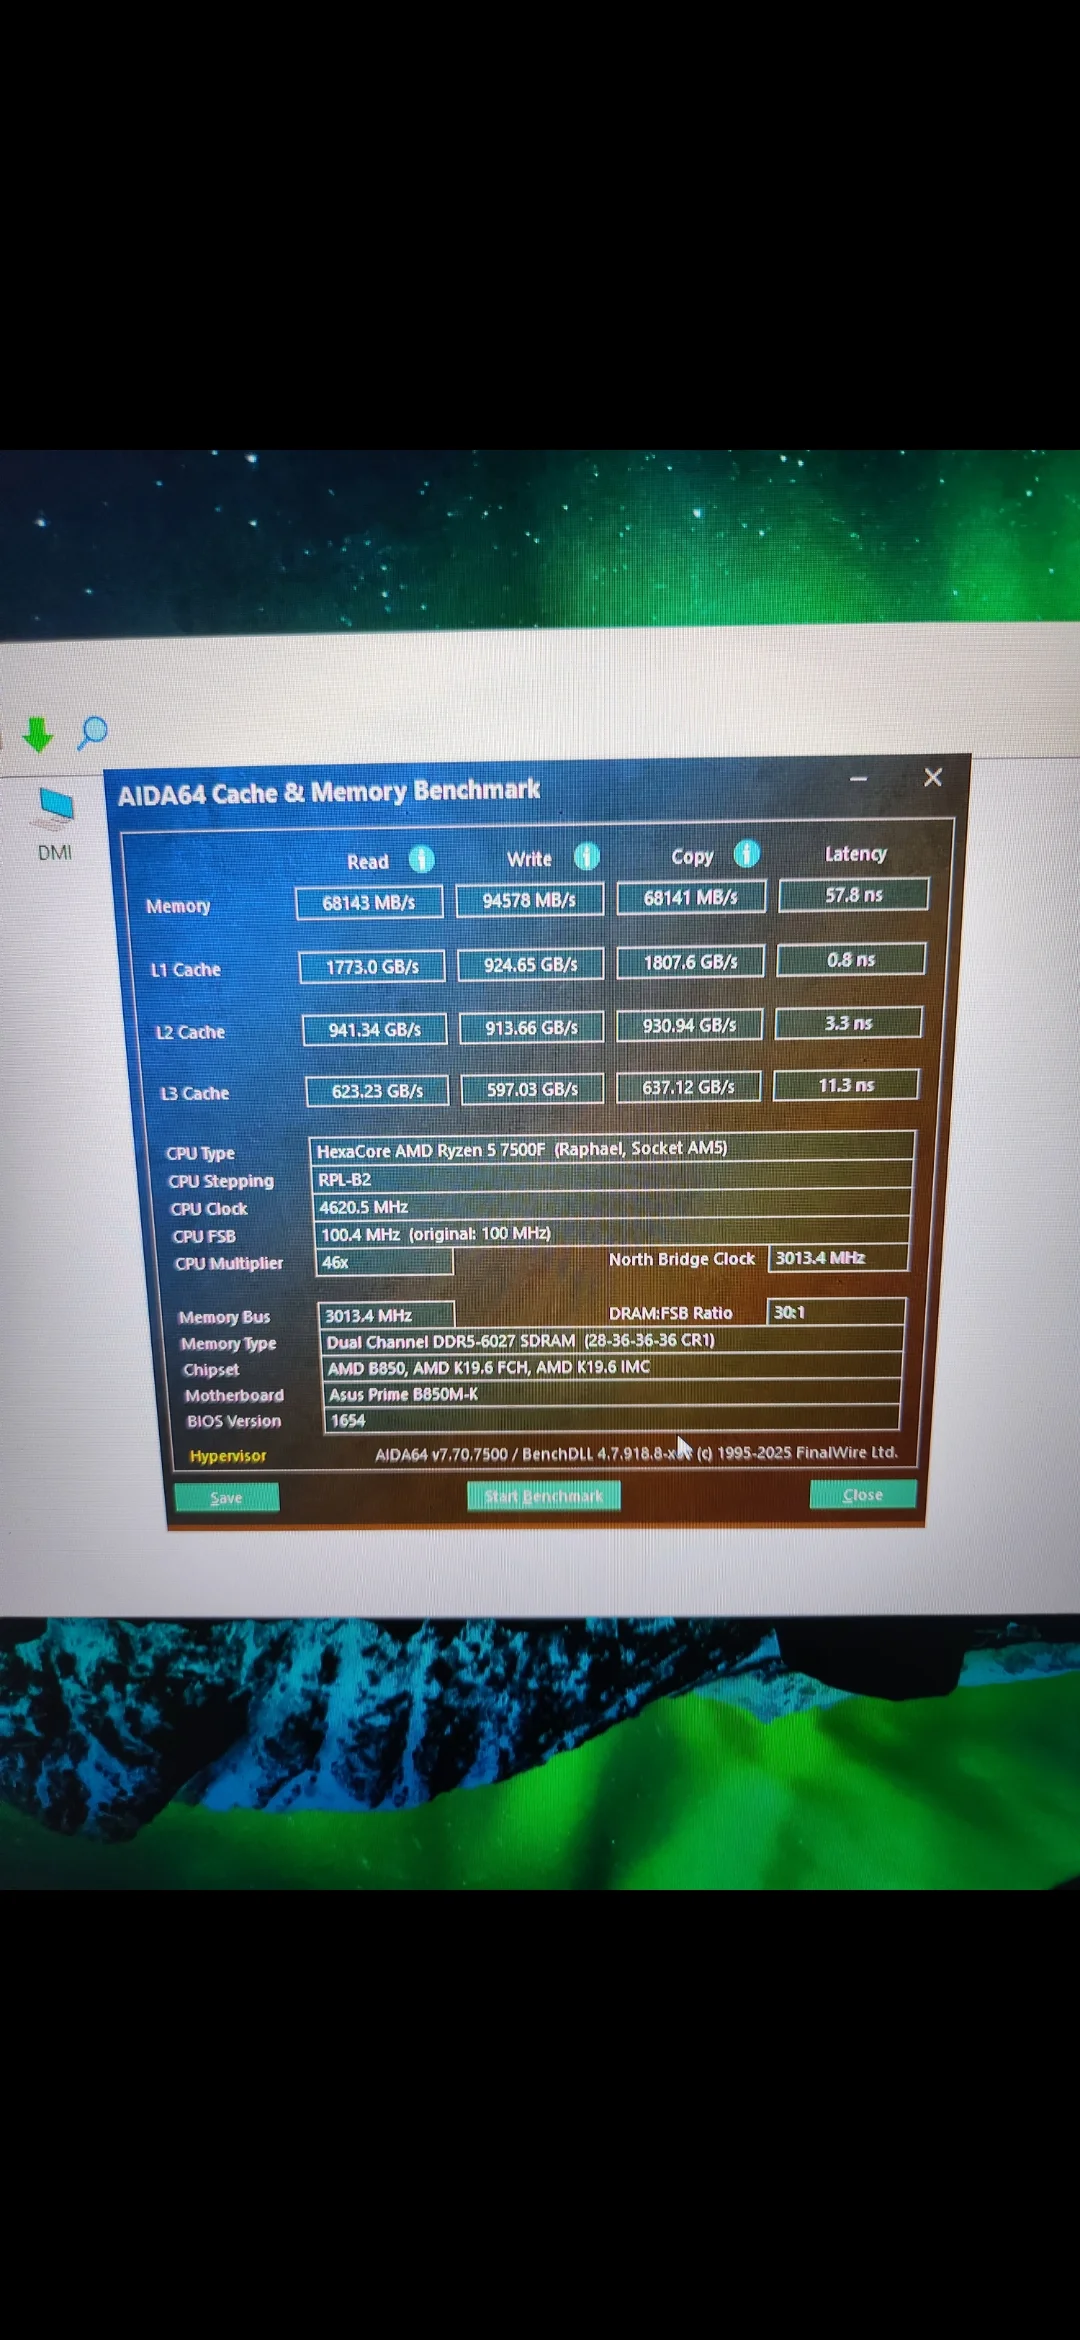
Task: Click L1 Cache Read 1773.0 GB/s
Action: coord(372,966)
